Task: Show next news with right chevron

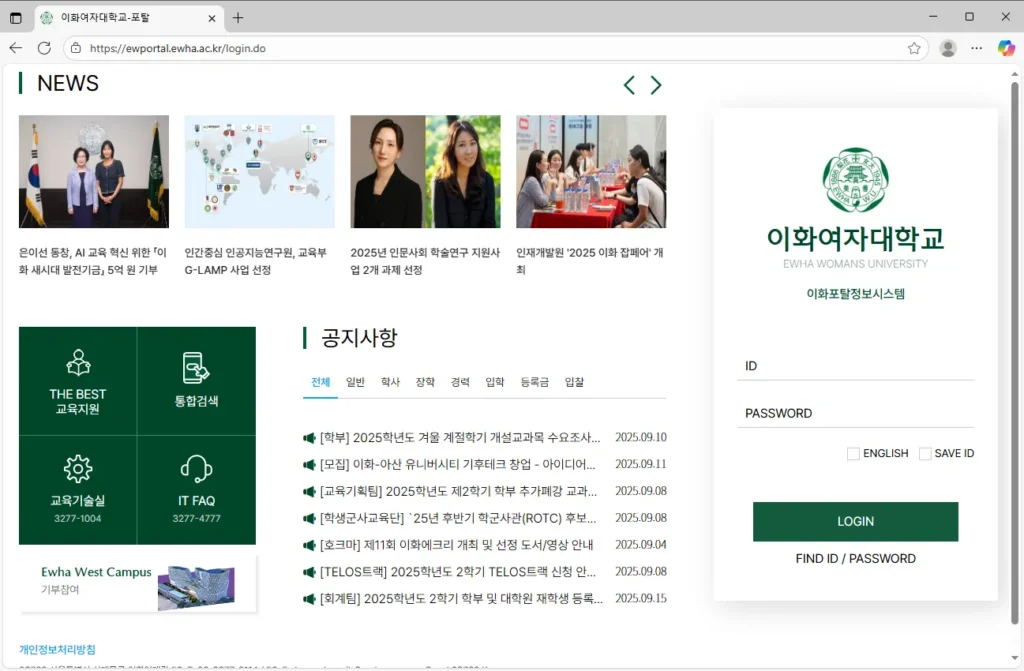Action: point(656,85)
